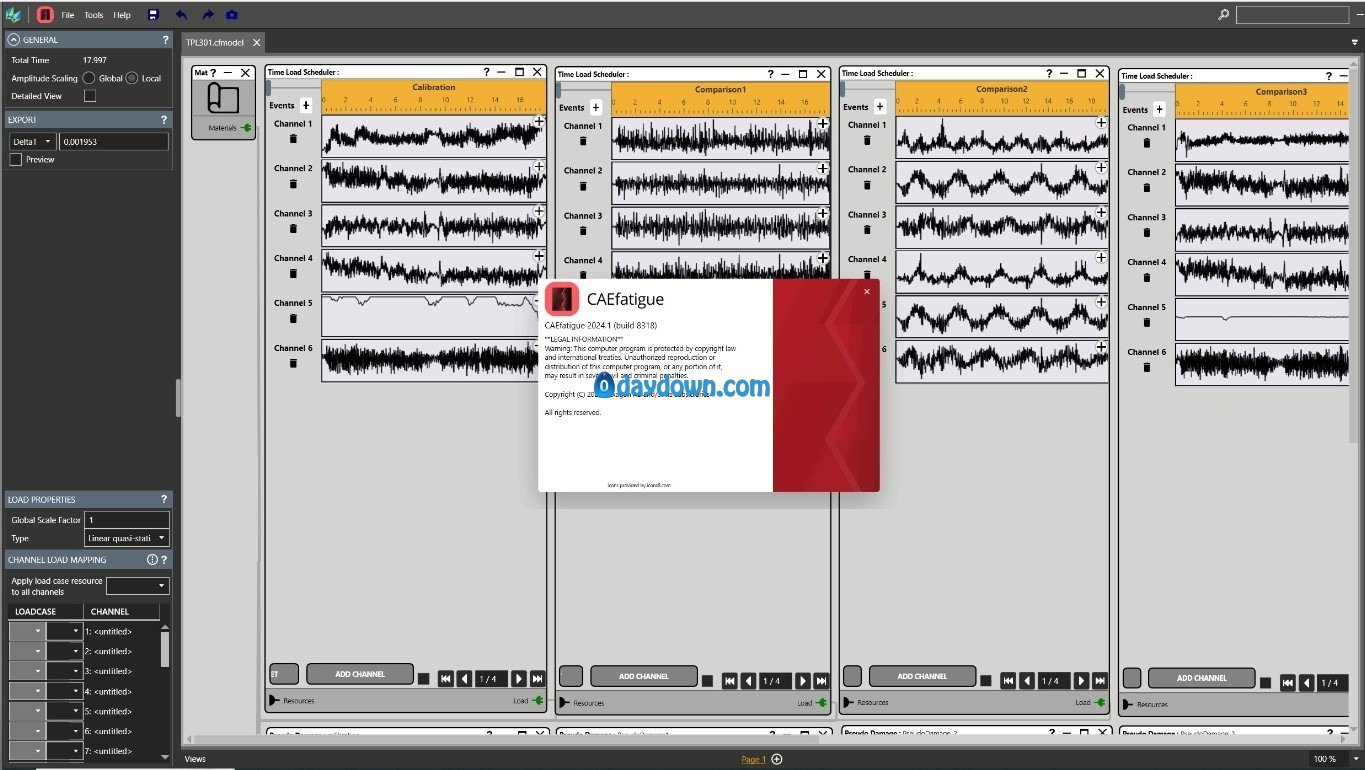This screenshot has height=770, width=1365.
Task: Click green Load connector of Calibration scheduler
Action: [x=539, y=701]
